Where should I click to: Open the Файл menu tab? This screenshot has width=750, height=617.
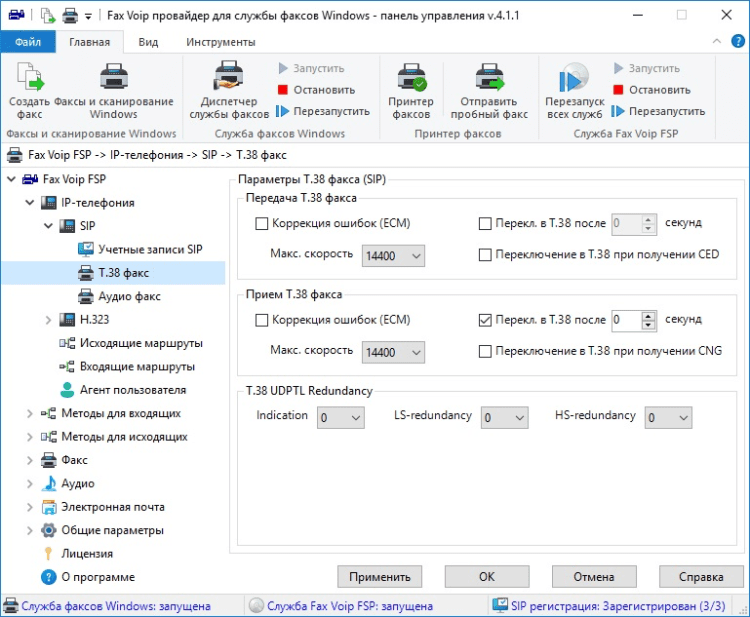(x=28, y=42)
